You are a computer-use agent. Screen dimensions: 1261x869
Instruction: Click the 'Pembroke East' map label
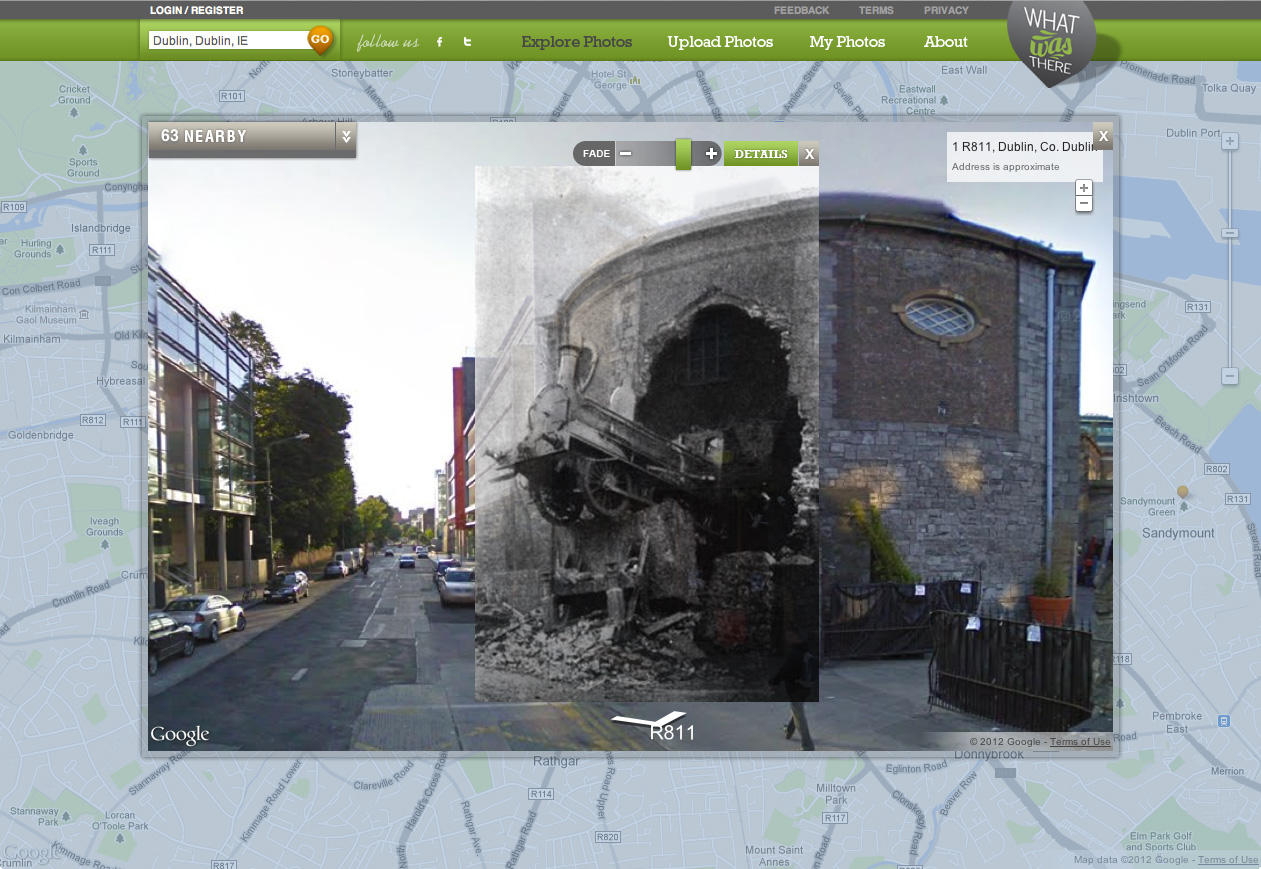(x=1177, y=723)
